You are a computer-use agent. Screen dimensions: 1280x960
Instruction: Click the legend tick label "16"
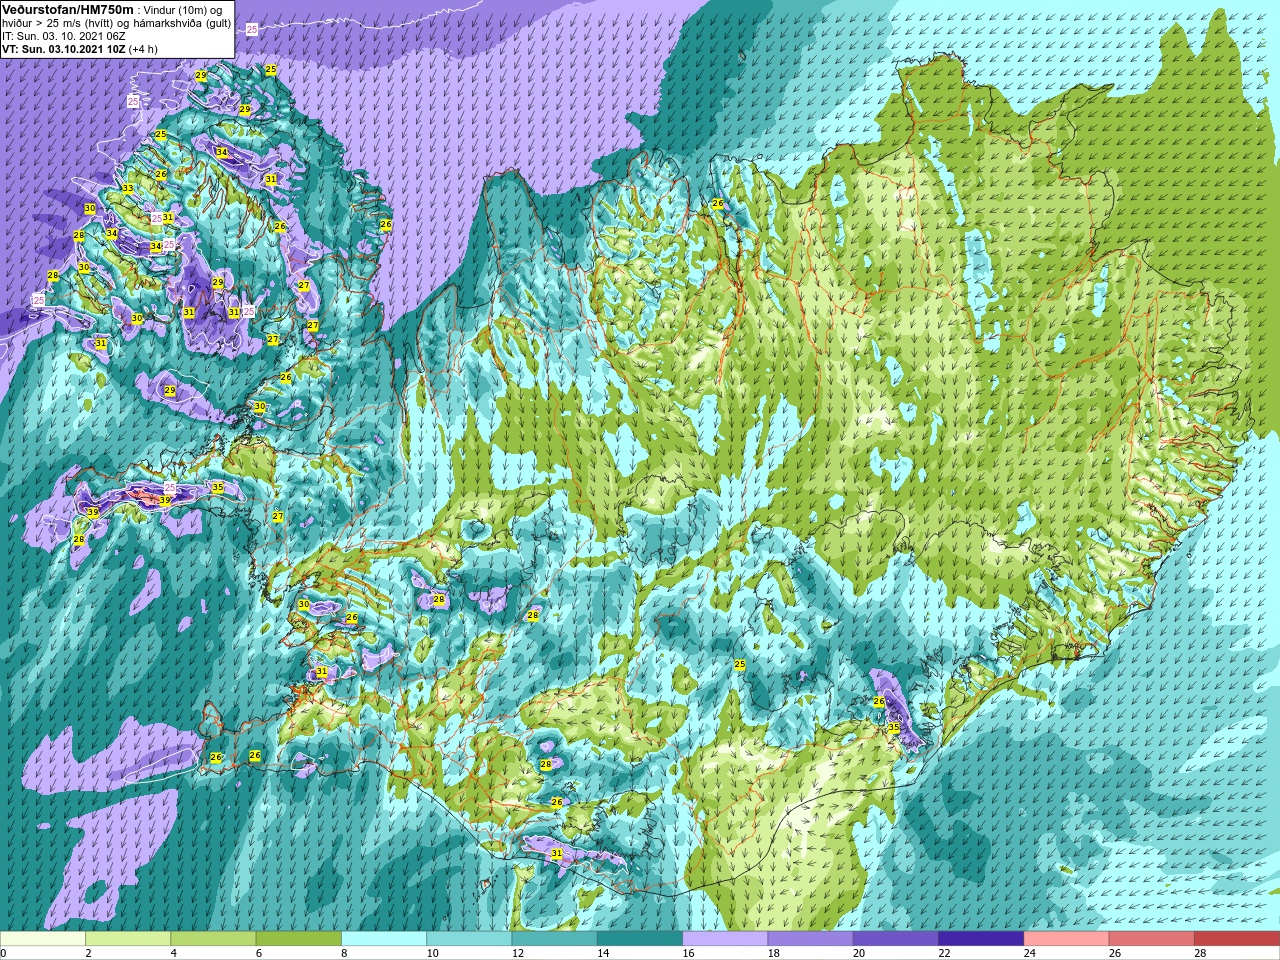[x=688, y=953]
